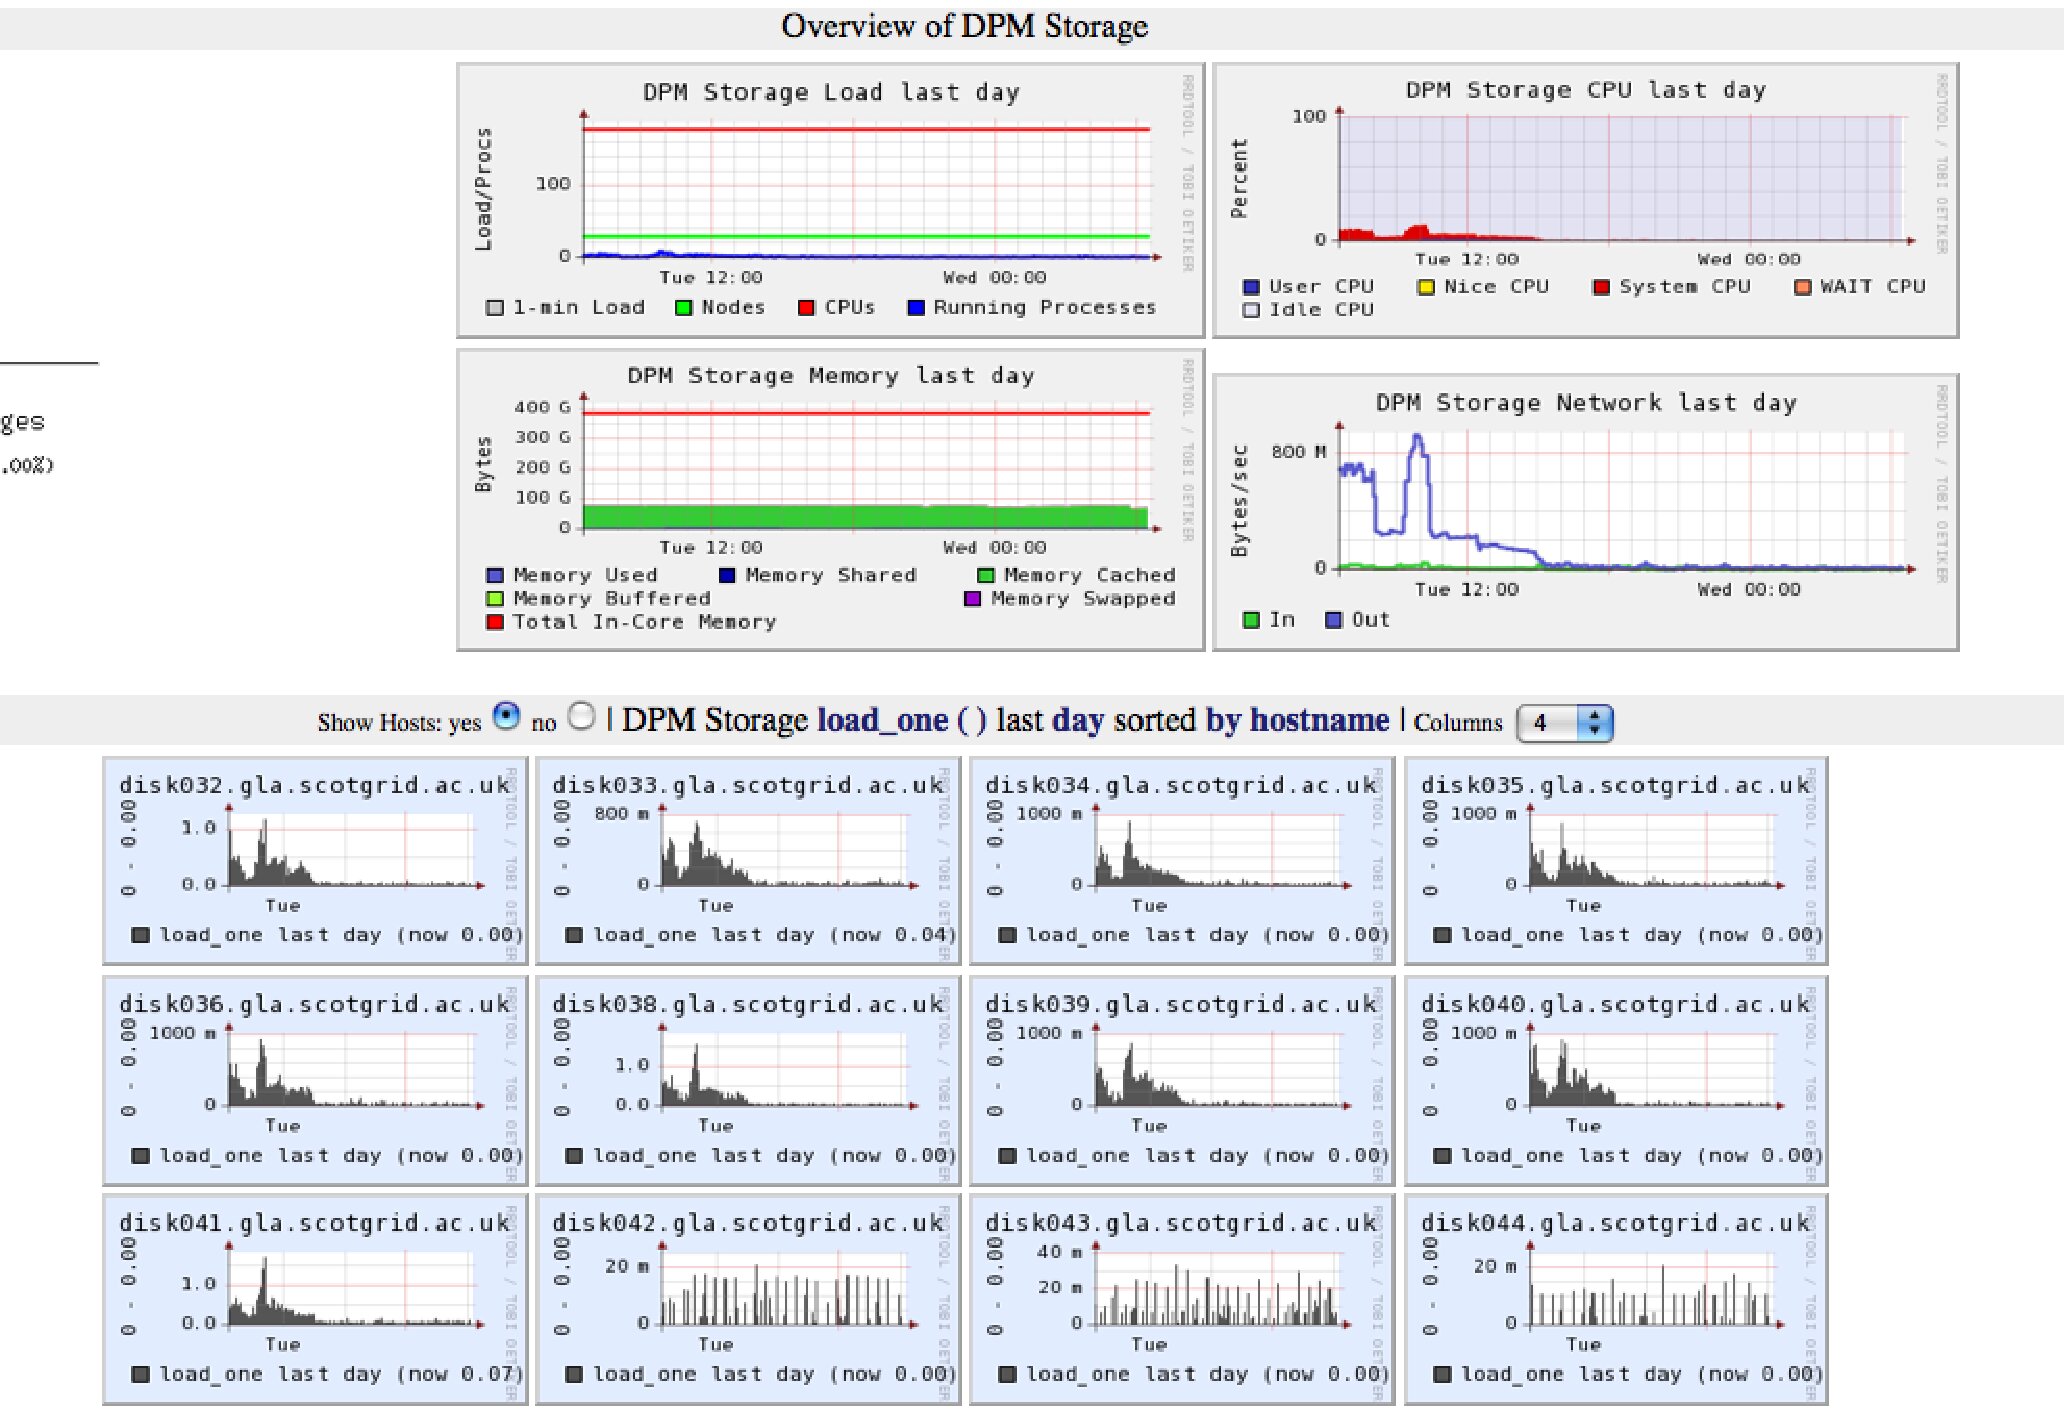This screenshot has height=1410, width=2064.
Task: Open the disk036.gla.scotgrid.ac.uk host graph
Action: coord(315,1081)
